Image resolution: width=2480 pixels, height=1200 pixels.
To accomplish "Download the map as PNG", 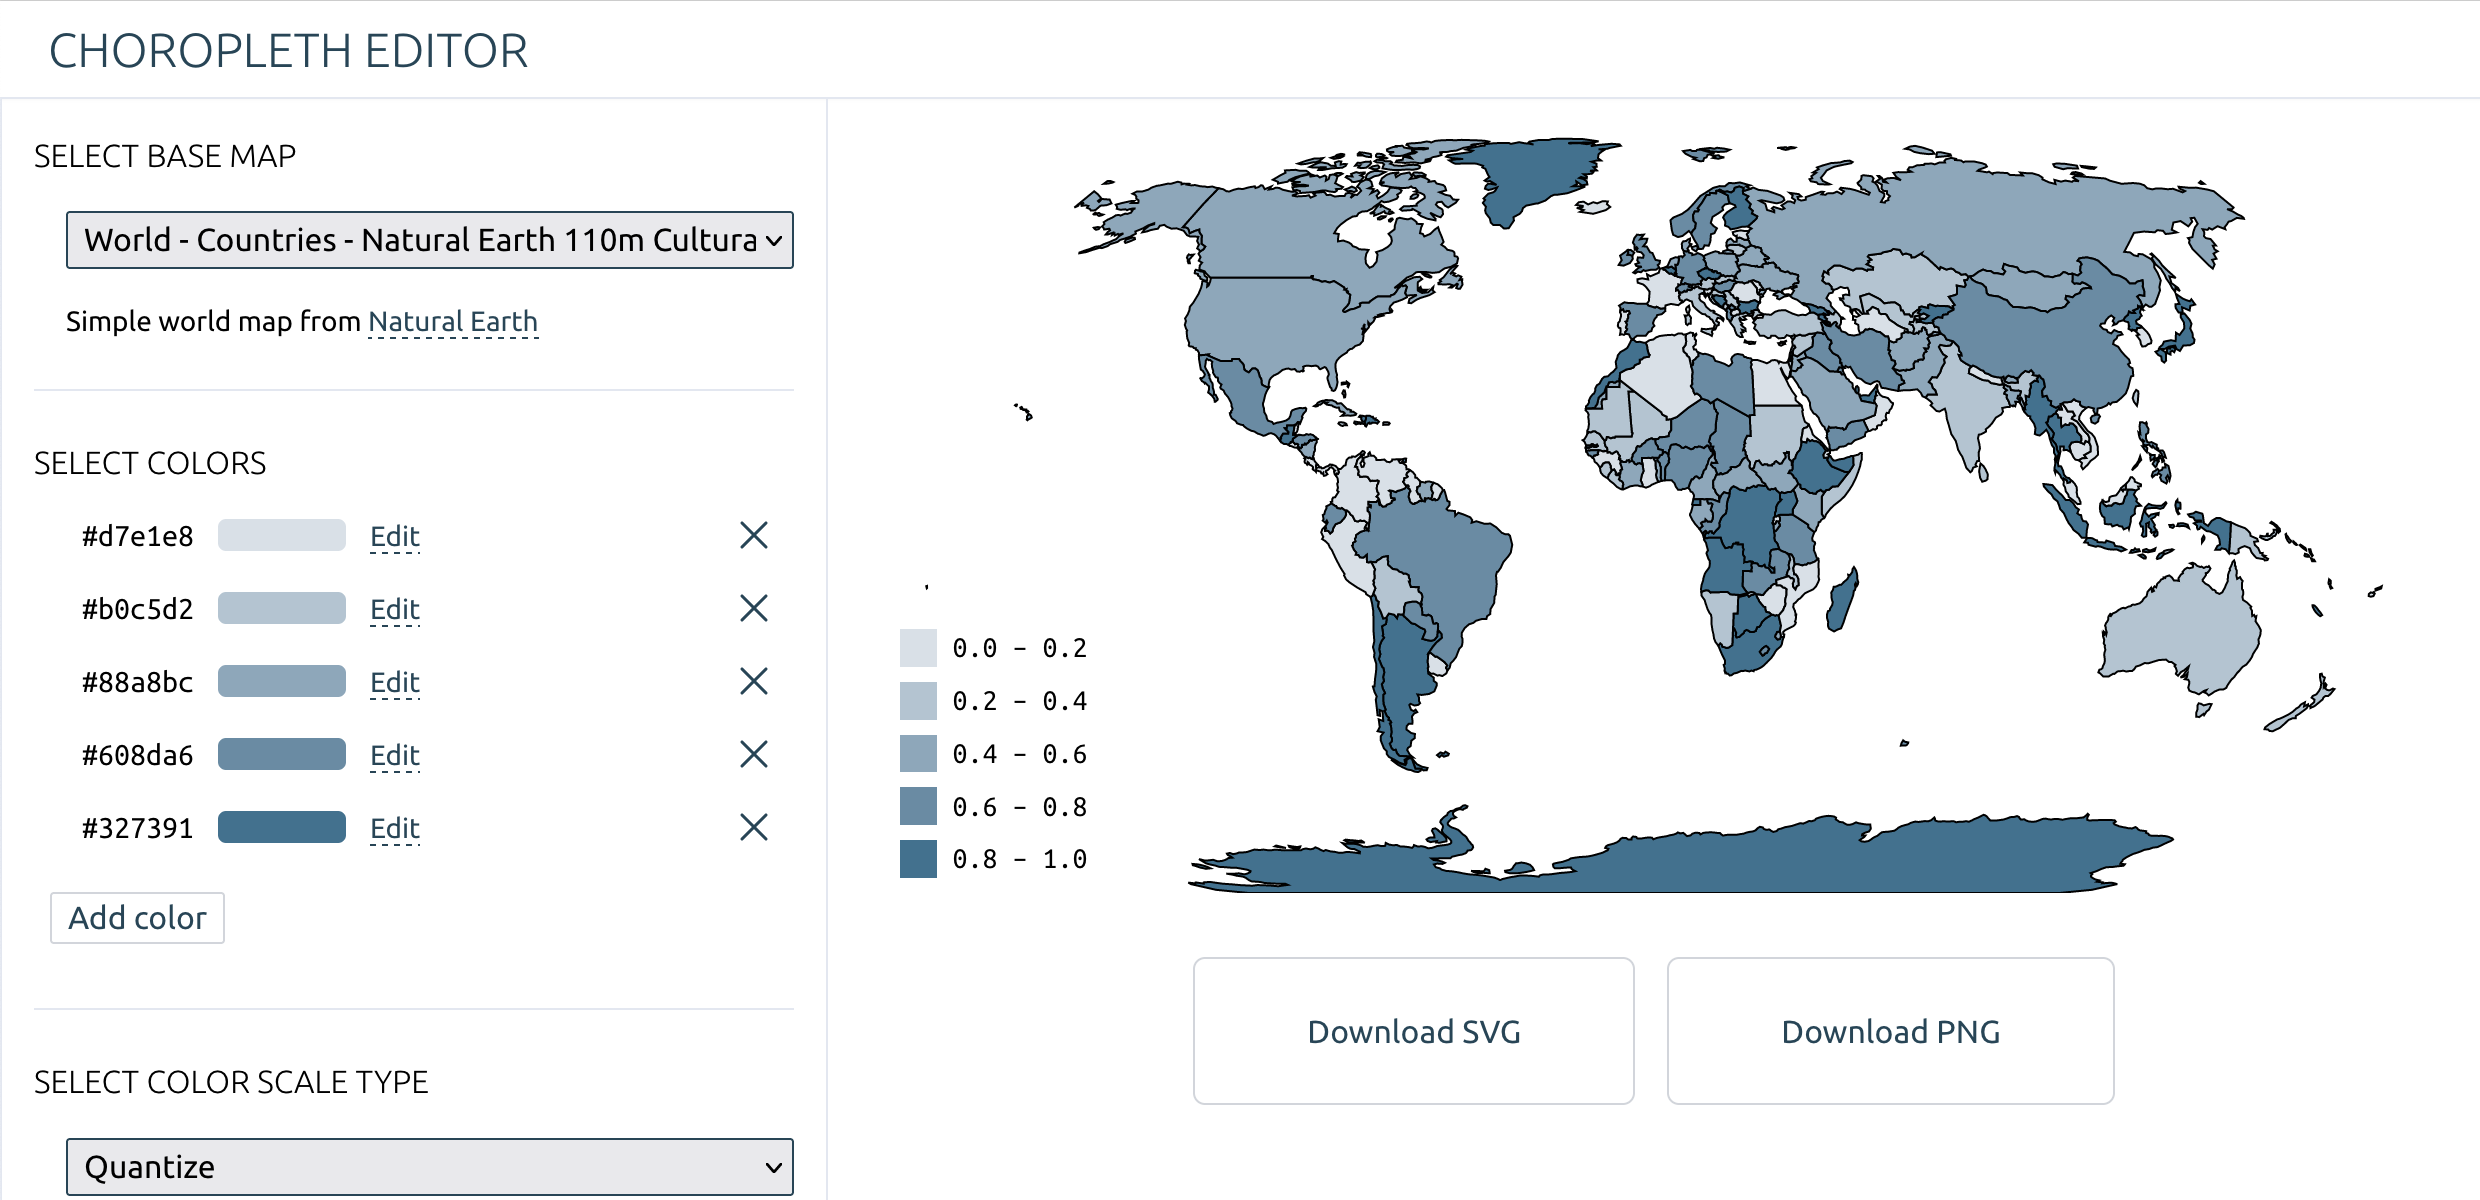I will pyautogui.click(x=1889, y=1031).
